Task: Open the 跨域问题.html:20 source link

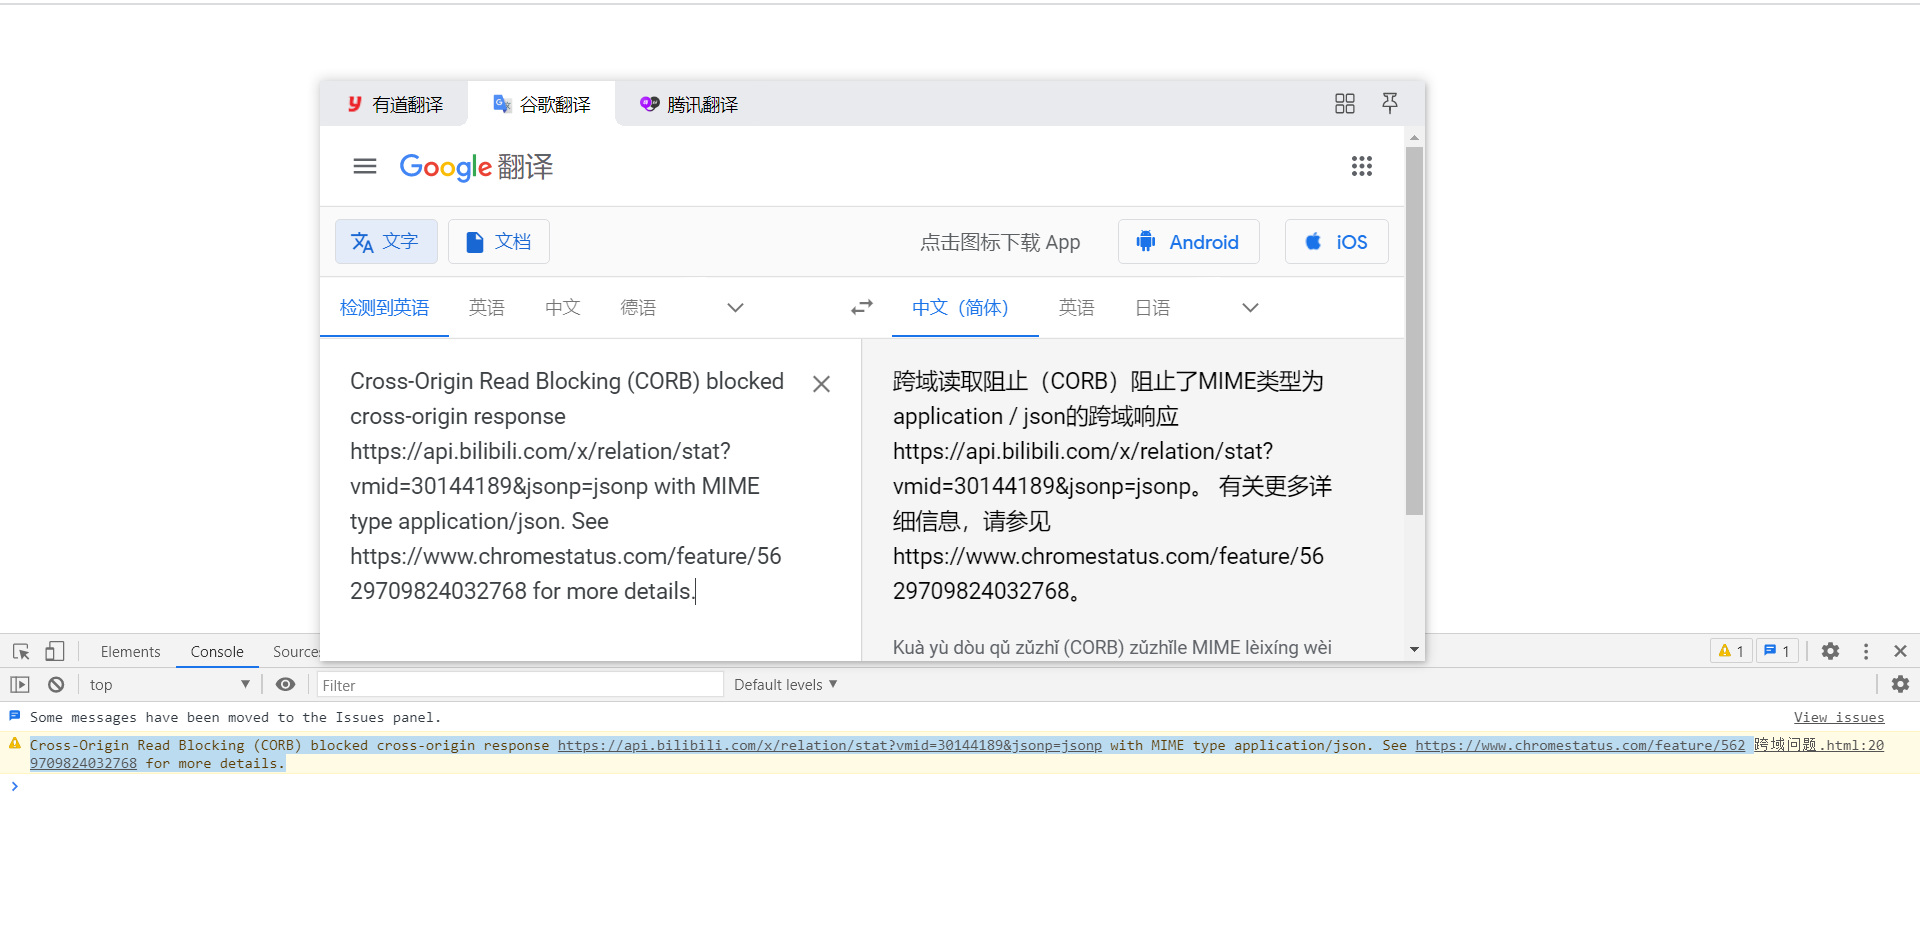Action: click(x=1819, y=745)
